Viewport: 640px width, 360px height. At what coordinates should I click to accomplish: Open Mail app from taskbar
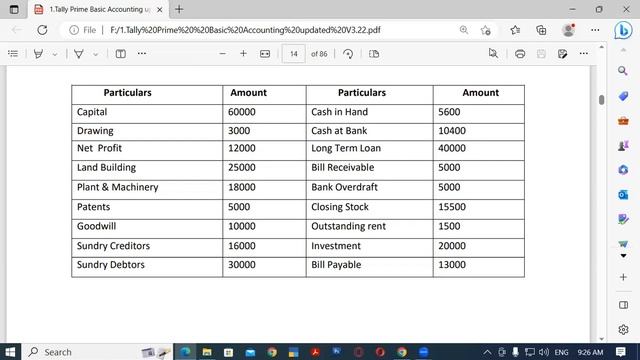coord(250,352)
